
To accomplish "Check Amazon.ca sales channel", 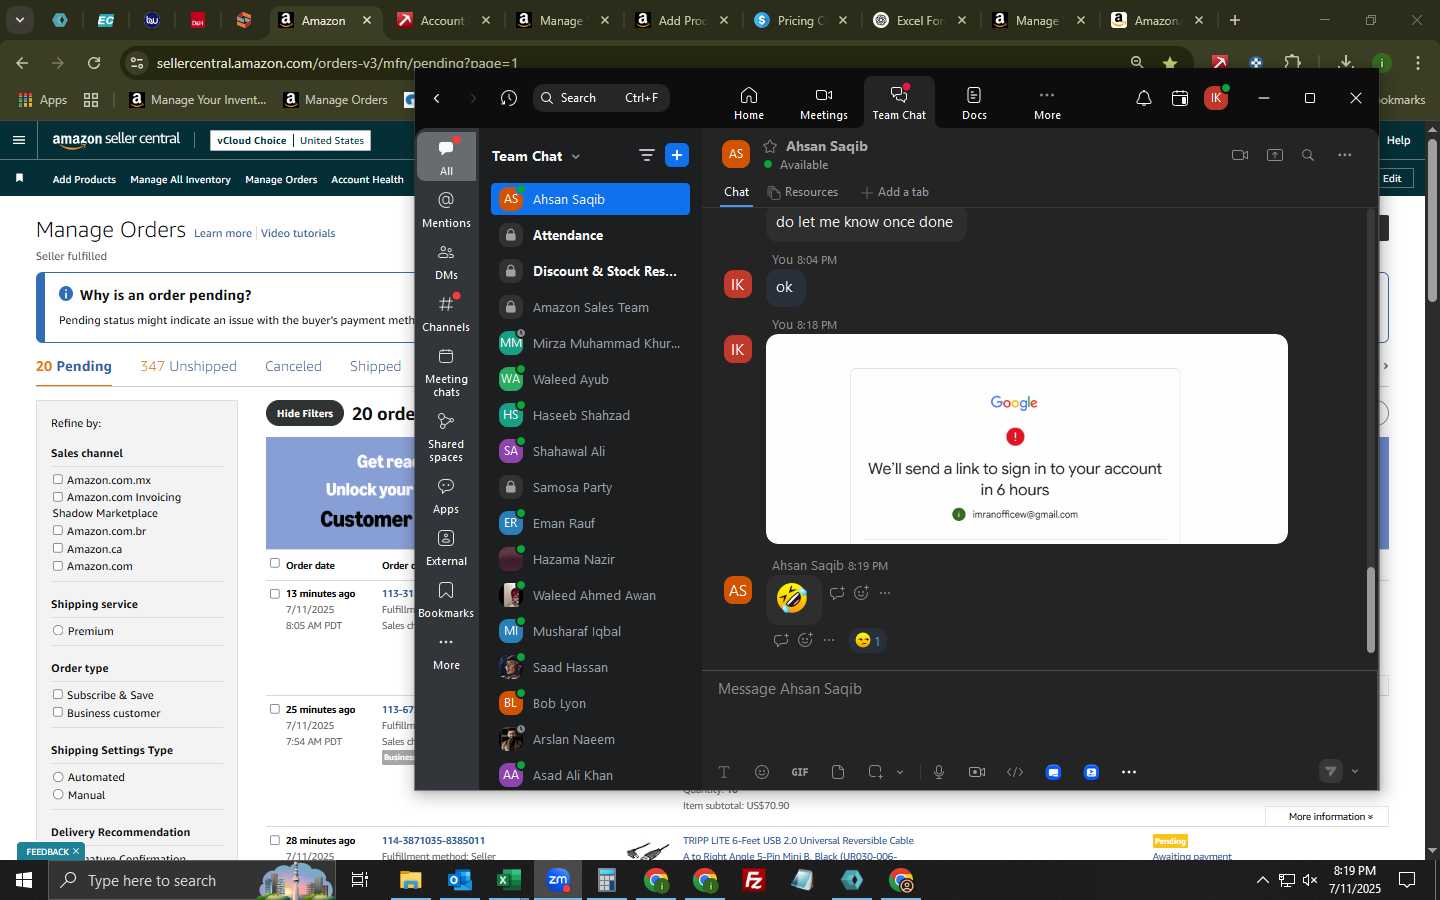I will click(58, 548).
